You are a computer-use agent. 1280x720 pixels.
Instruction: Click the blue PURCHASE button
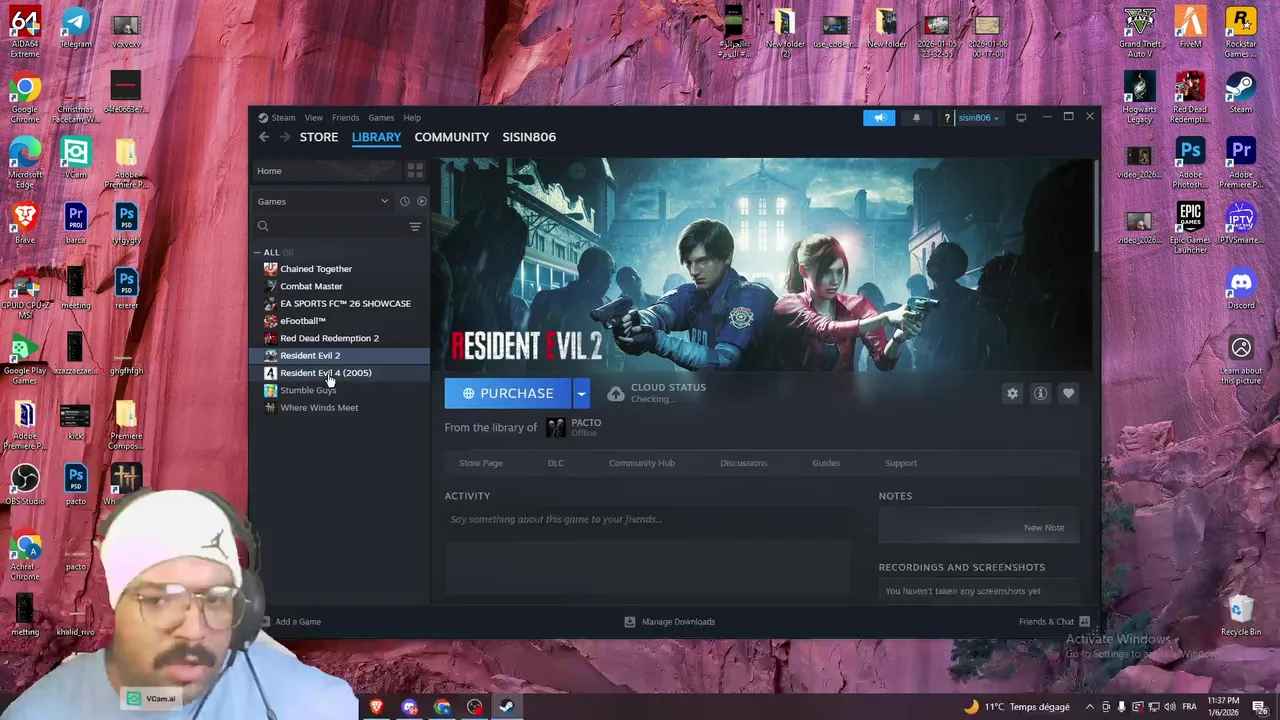coord(508,393)
